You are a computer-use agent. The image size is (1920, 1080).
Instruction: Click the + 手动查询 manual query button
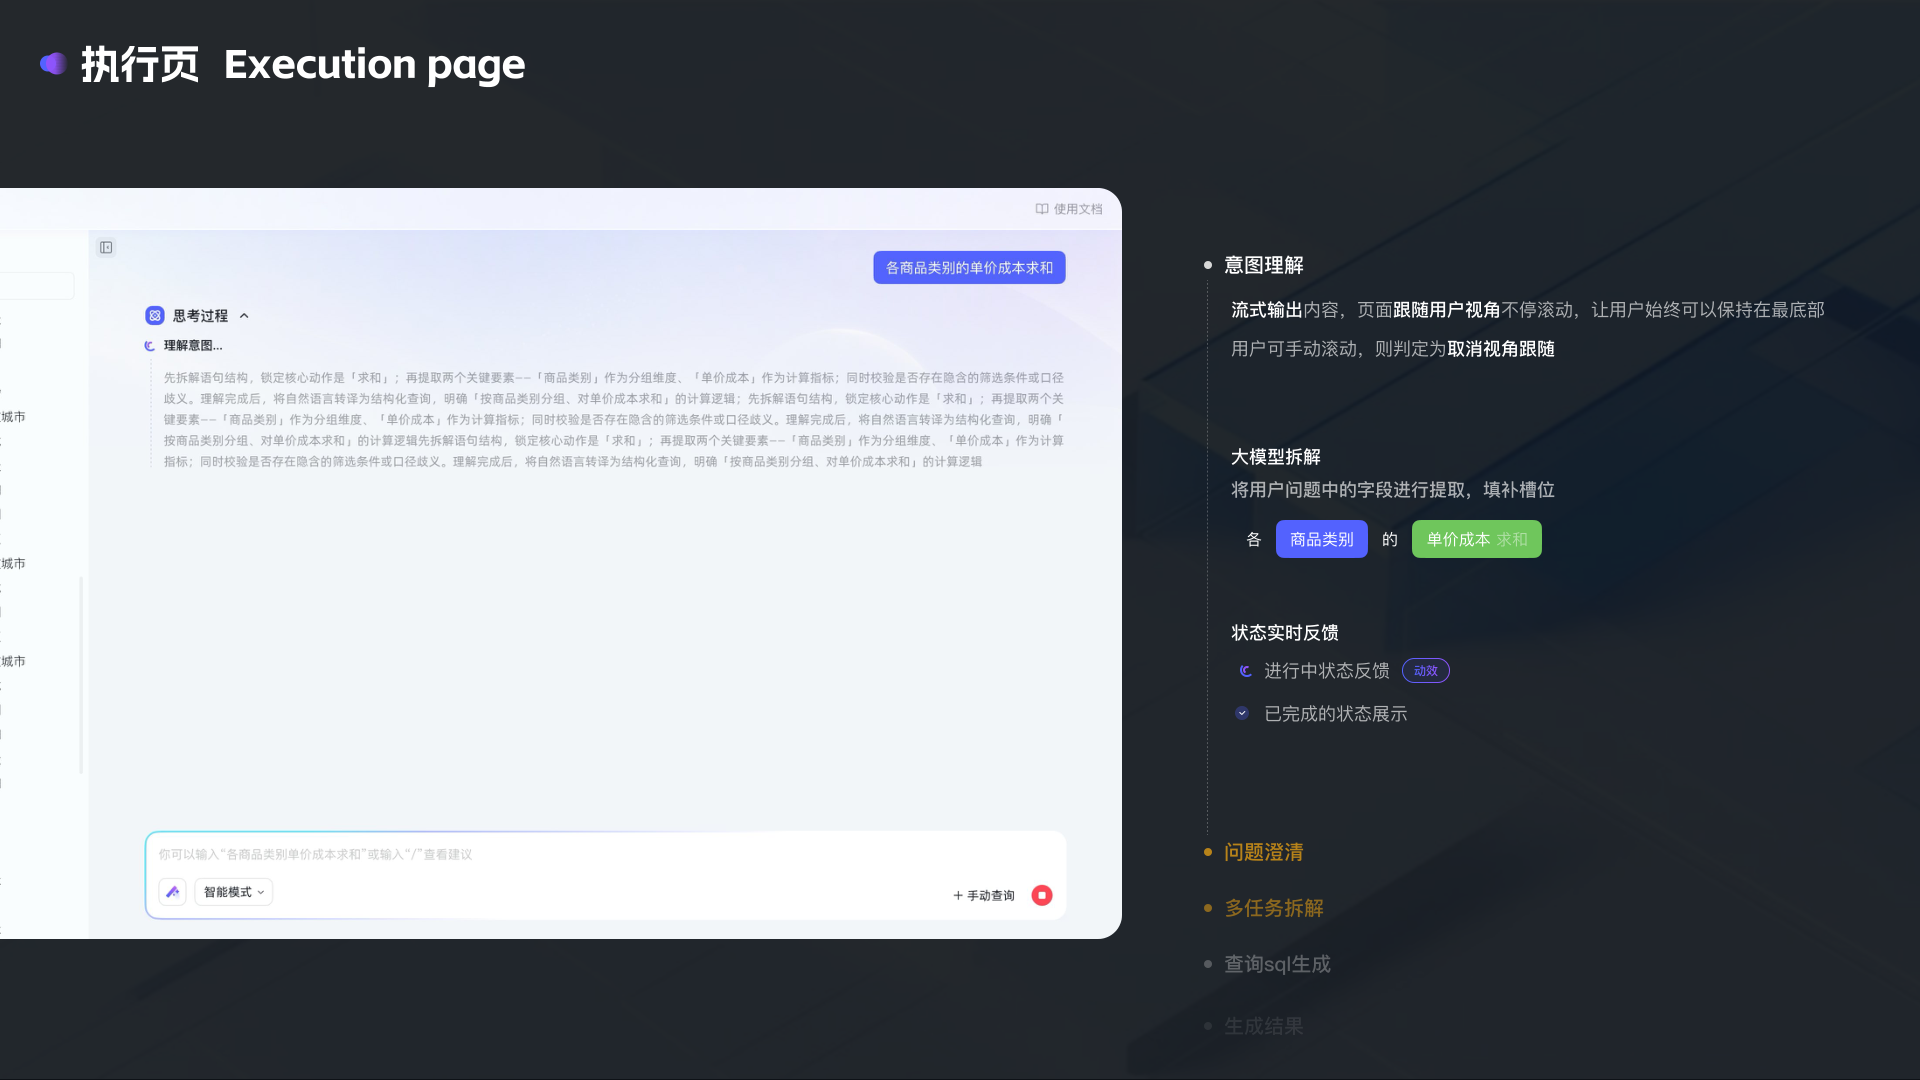click(x=984, y=895)
